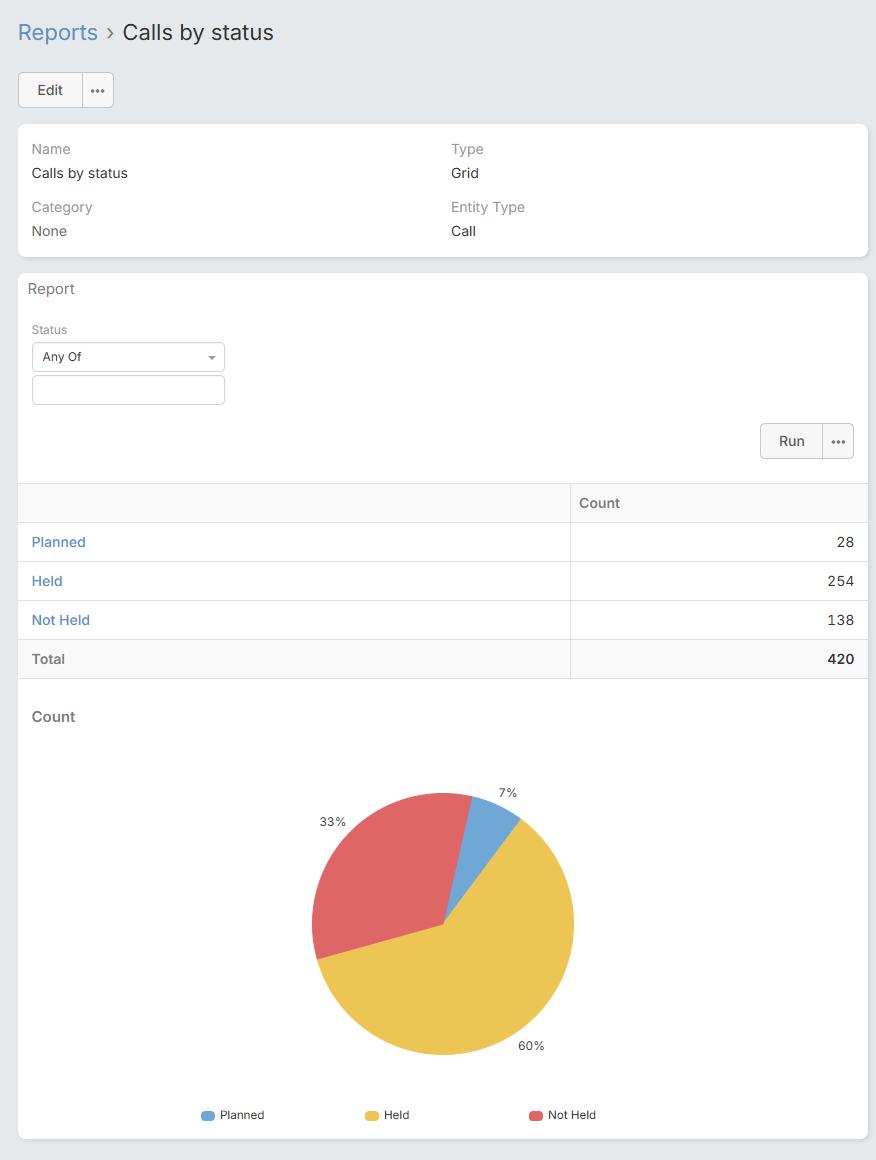Open the Planned calls link
876x1160 pixels.
(59, 542)
